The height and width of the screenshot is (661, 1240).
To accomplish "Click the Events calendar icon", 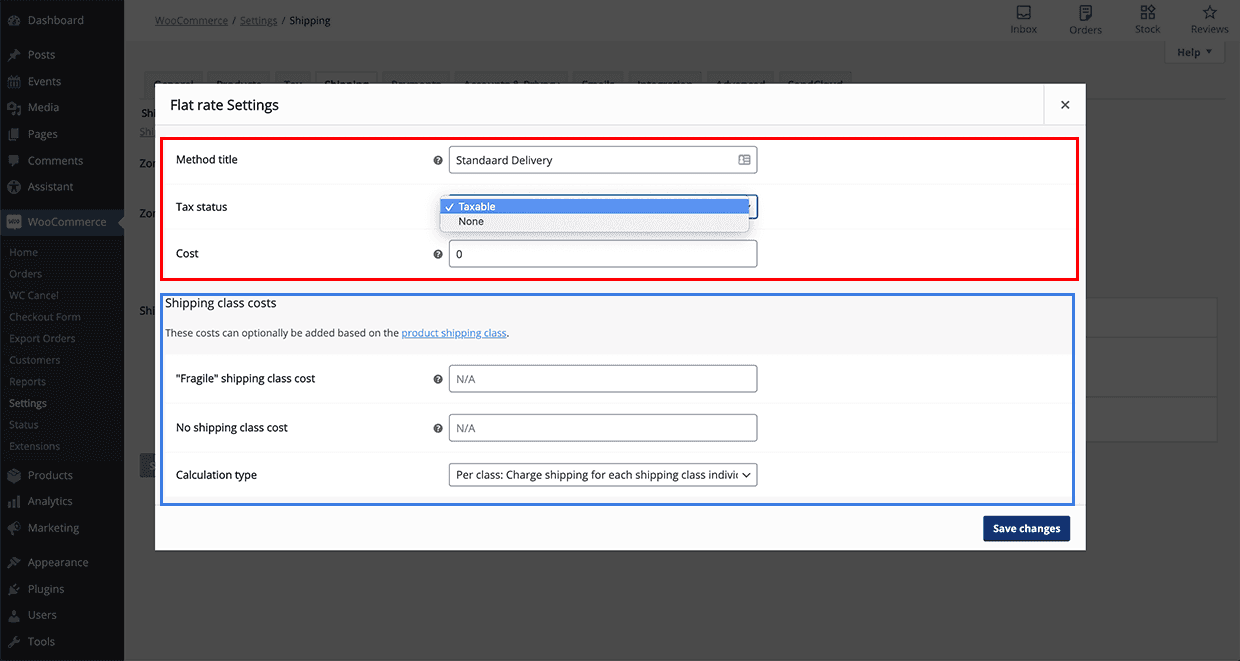I will coord(13,81).
